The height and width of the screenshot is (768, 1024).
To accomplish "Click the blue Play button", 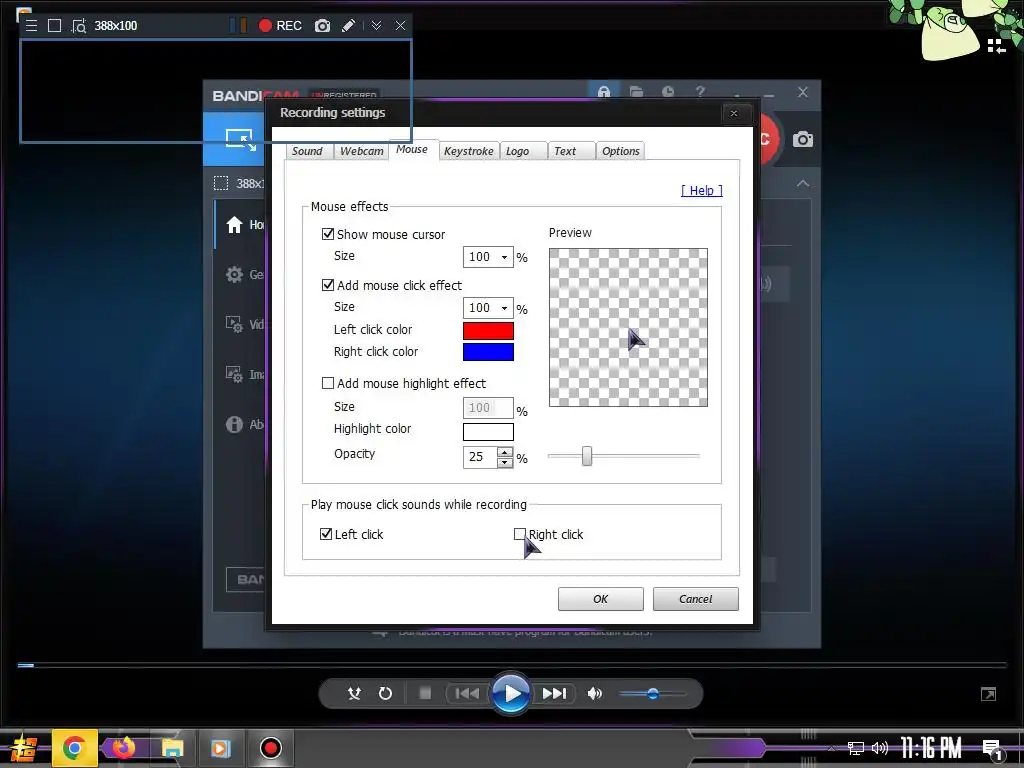I will click(511, 694).
